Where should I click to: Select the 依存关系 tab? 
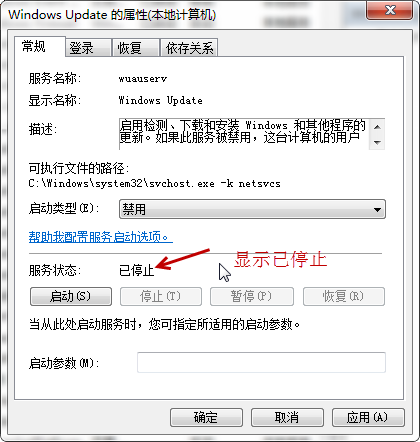[x=189, y=48]
